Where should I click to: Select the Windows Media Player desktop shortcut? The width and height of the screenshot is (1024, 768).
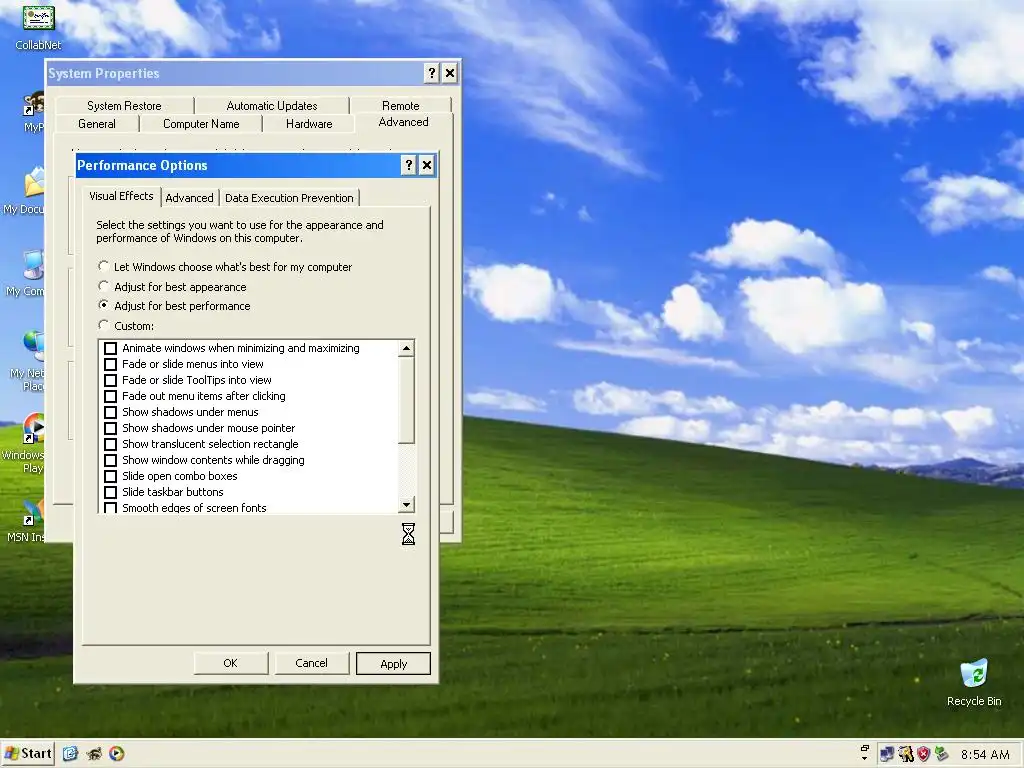tap(26, 443)
